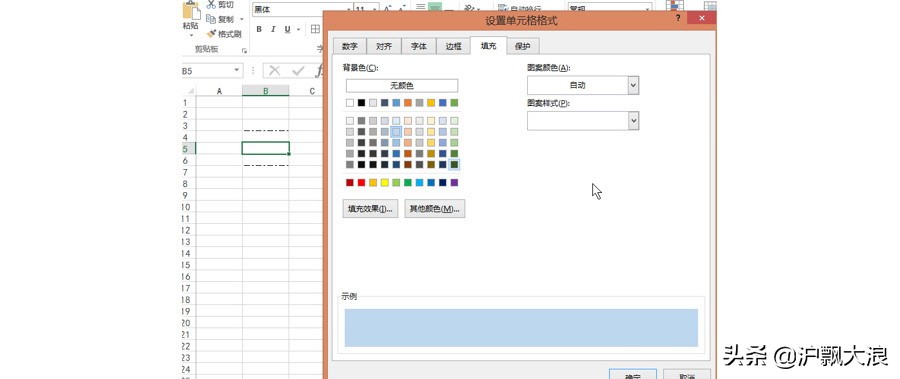
Task: Click the Increase Font Size icon
Action: [388, 9]
